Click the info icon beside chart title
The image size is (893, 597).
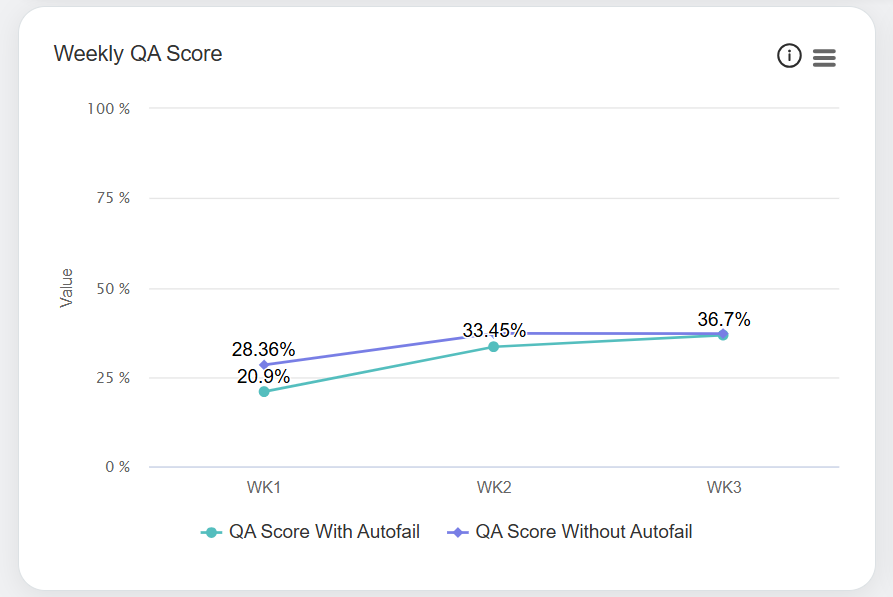tap(789, 57)
